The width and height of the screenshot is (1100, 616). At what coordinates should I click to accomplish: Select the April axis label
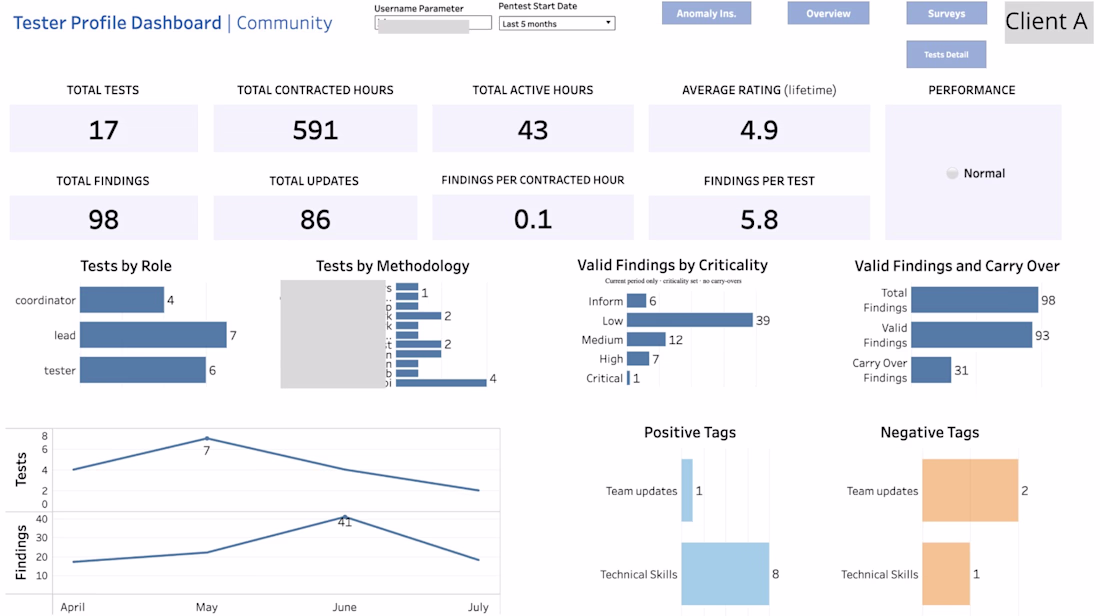(x=72, y=607)
